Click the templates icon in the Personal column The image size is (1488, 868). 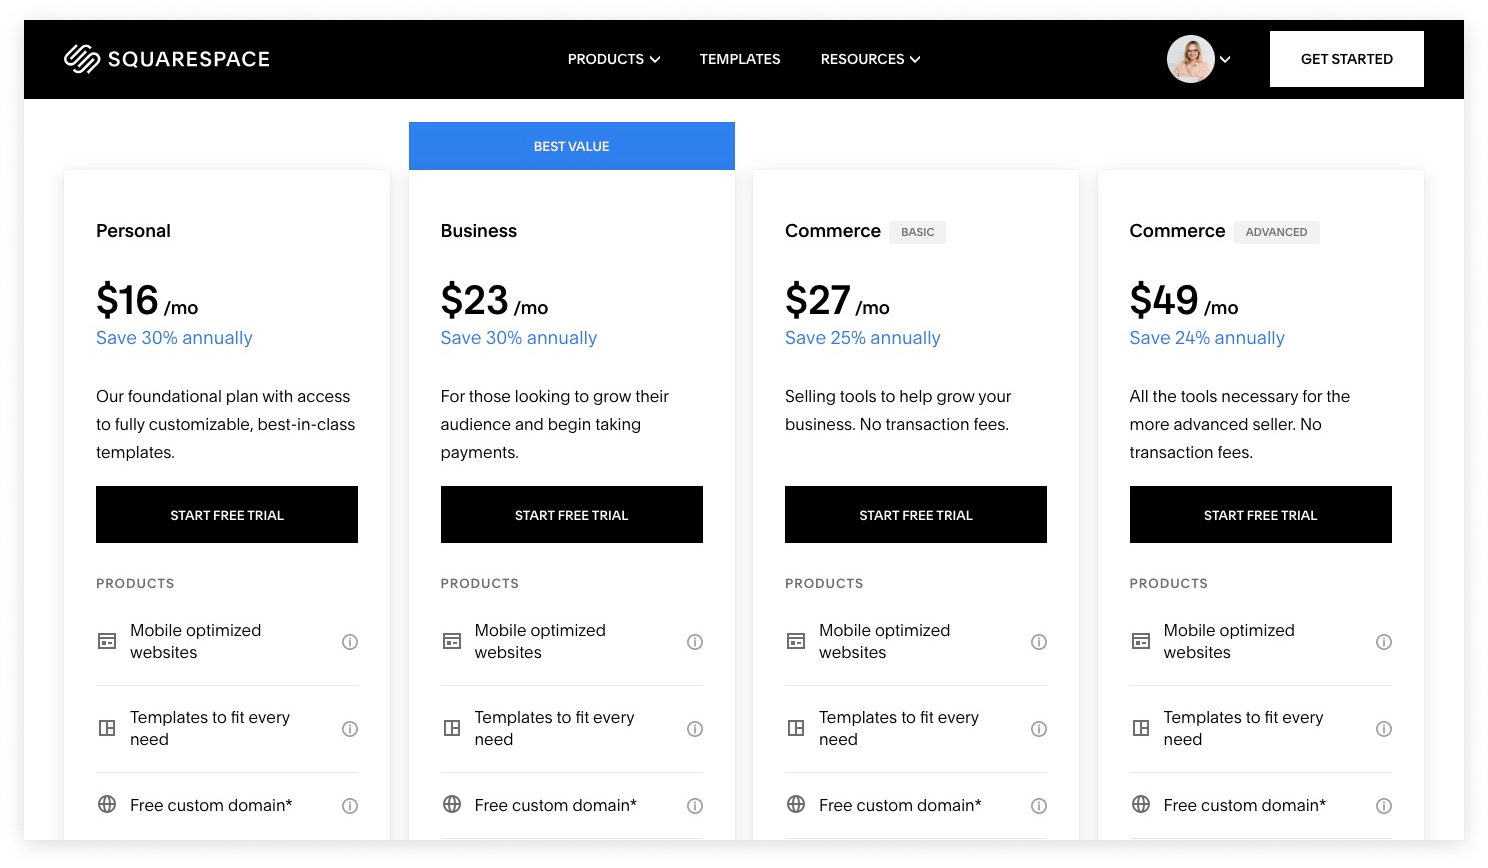tap(107, 728)
